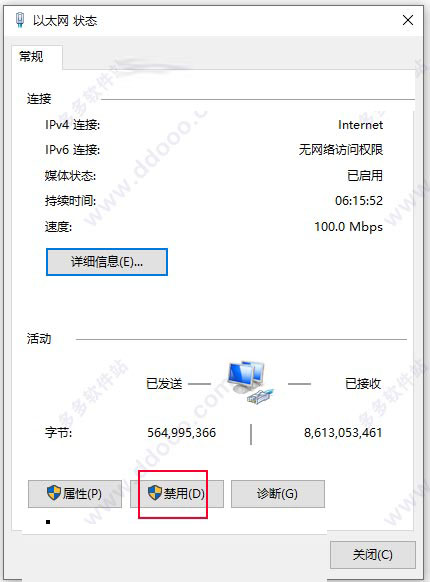Click the 无网络访问权限 IPv6 status text
This screenshot has height=582, width=430.
pyautogui.click(x=341, y=150)
